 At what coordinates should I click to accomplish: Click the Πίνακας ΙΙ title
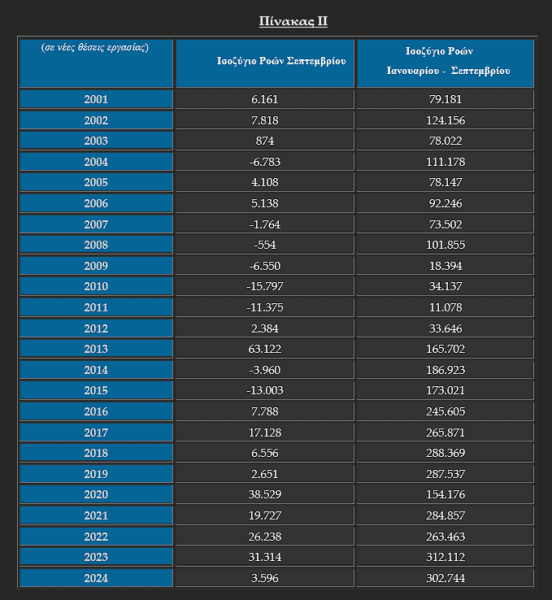point(293,21)
